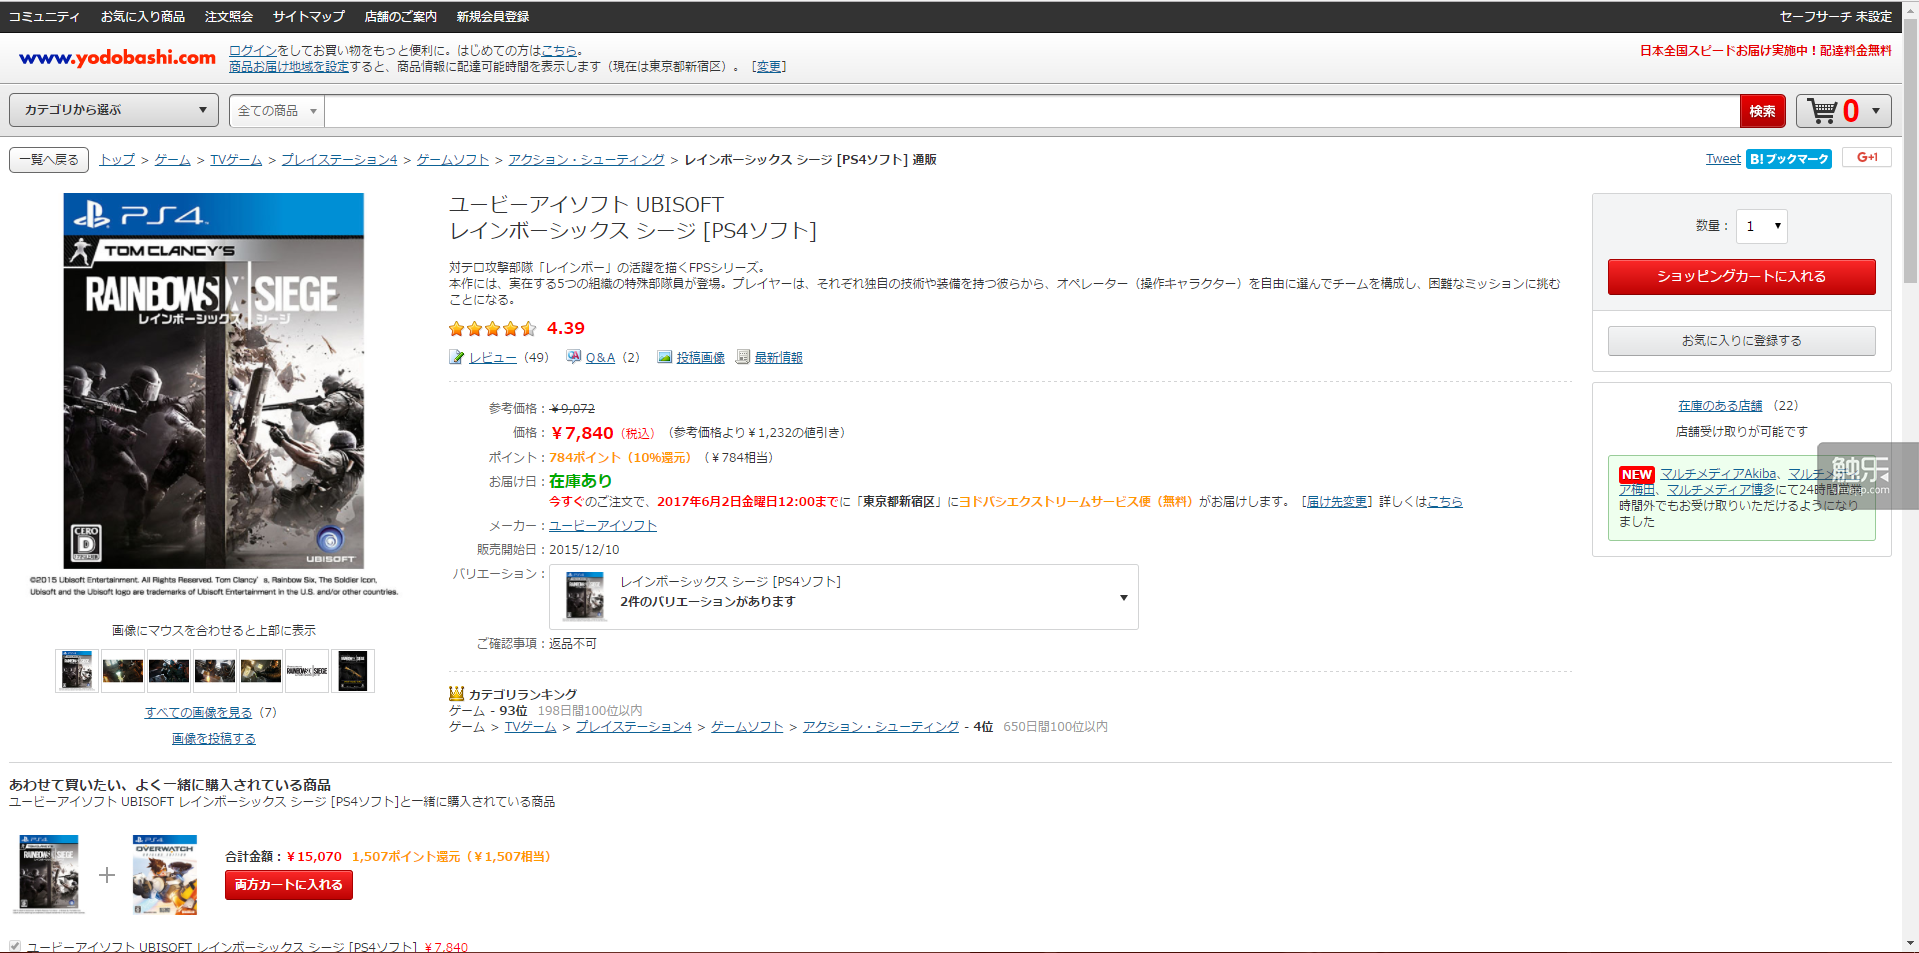Screen dimensions: 1919x953
Task: Click the Overwatch bundle product image
Action: [165, 875]
